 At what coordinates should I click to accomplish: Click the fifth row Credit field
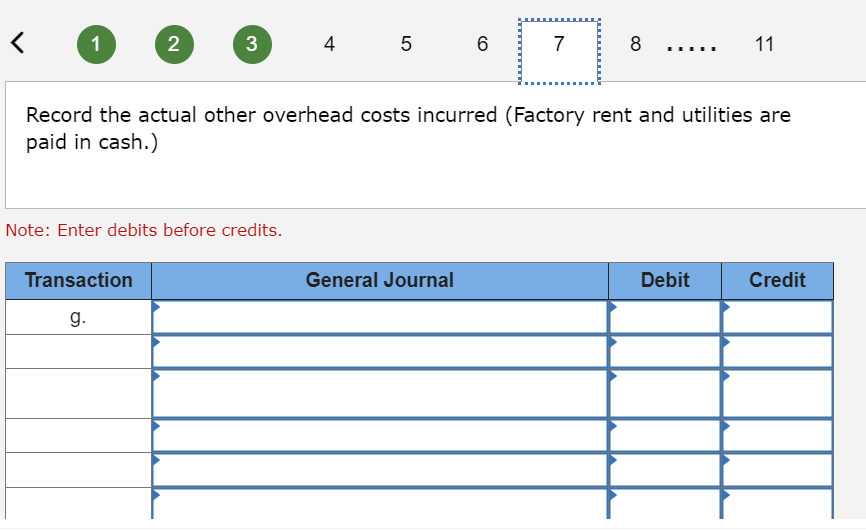pos(777,470)
